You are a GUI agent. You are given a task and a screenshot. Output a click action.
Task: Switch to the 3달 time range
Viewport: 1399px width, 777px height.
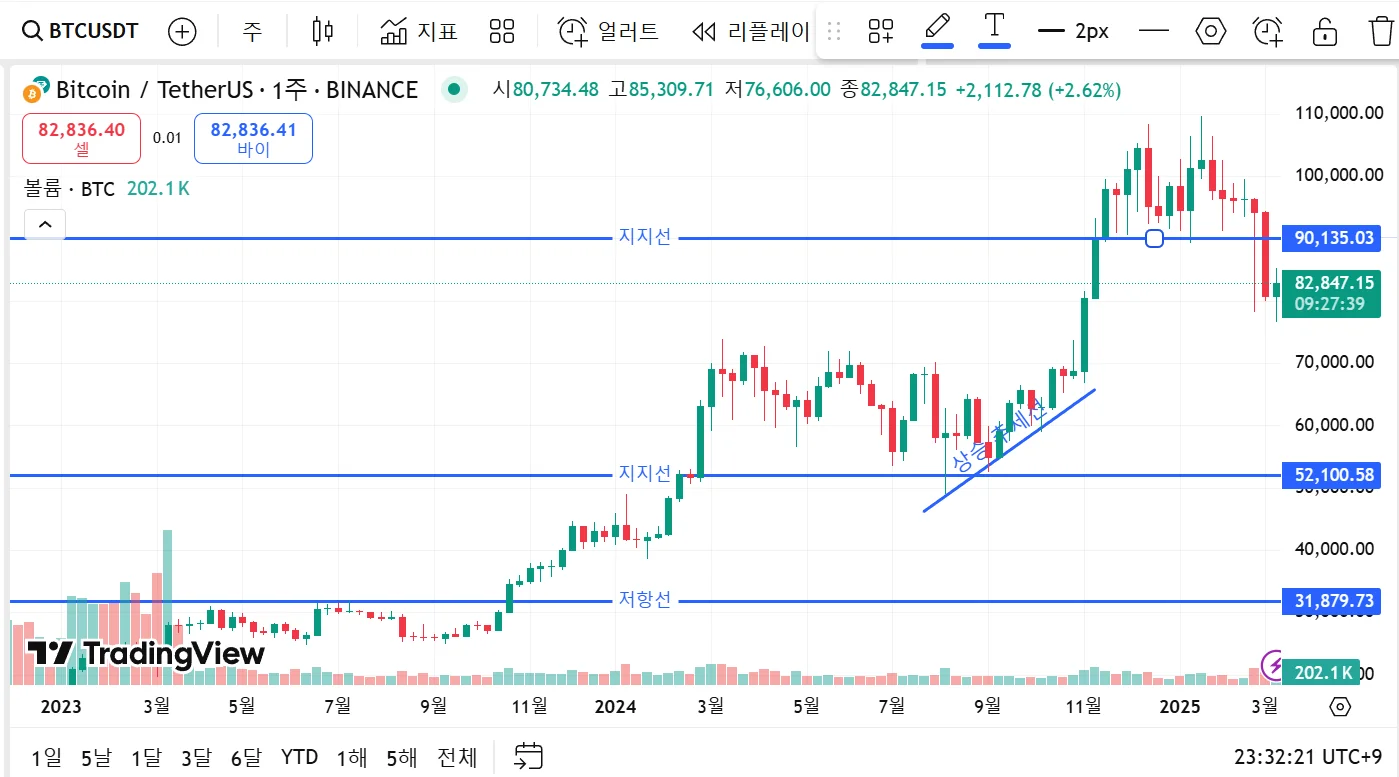click(196, 757)
